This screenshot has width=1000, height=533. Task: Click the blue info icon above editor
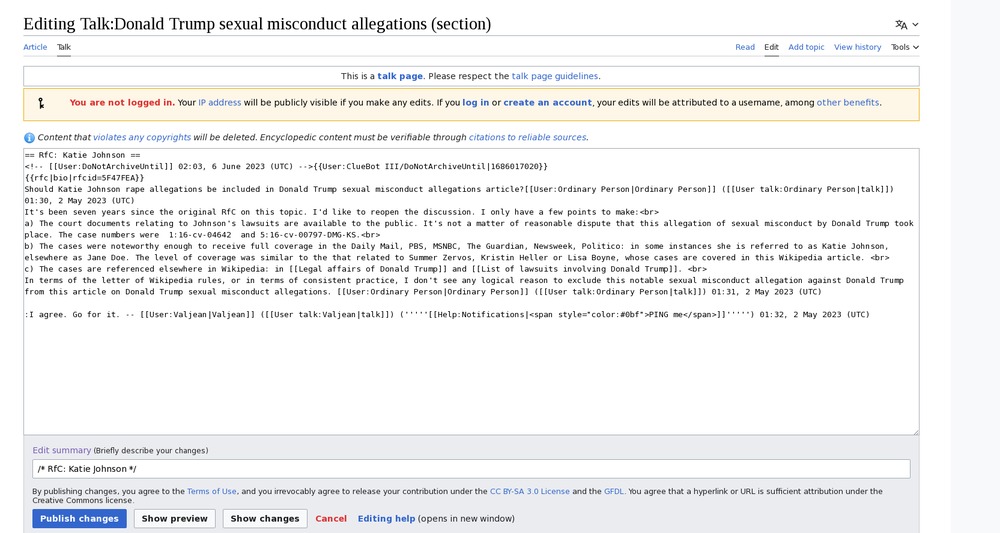point(29,138)
